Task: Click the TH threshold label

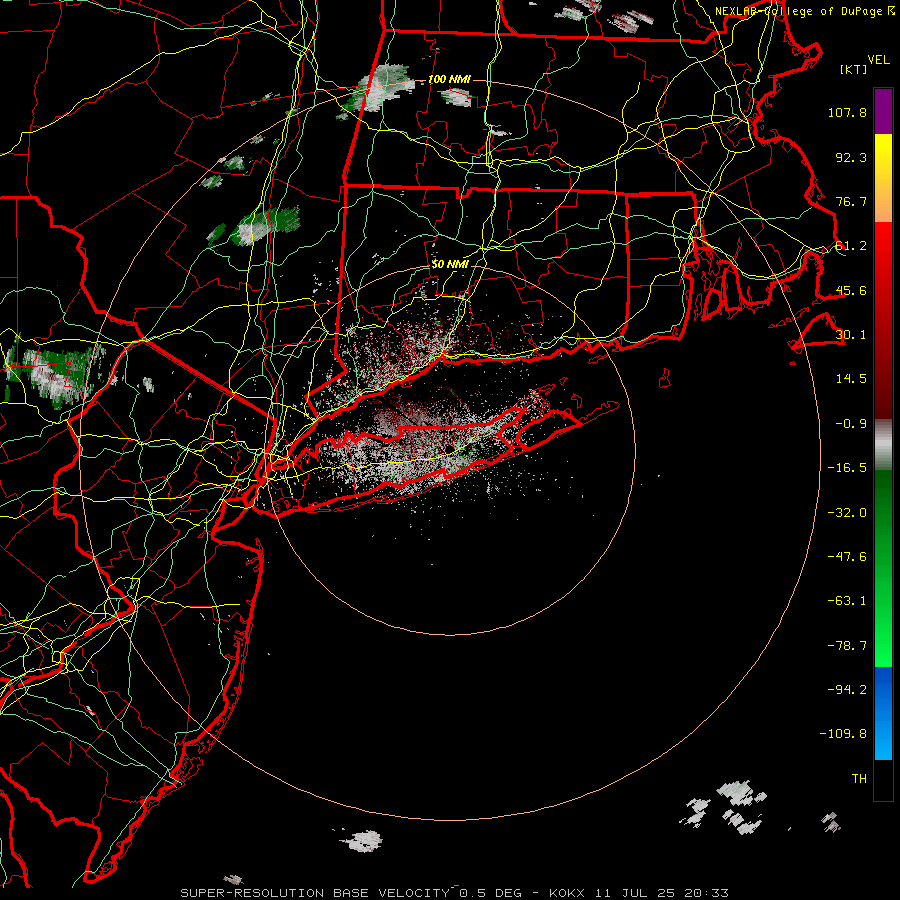Action: point(859,779)
